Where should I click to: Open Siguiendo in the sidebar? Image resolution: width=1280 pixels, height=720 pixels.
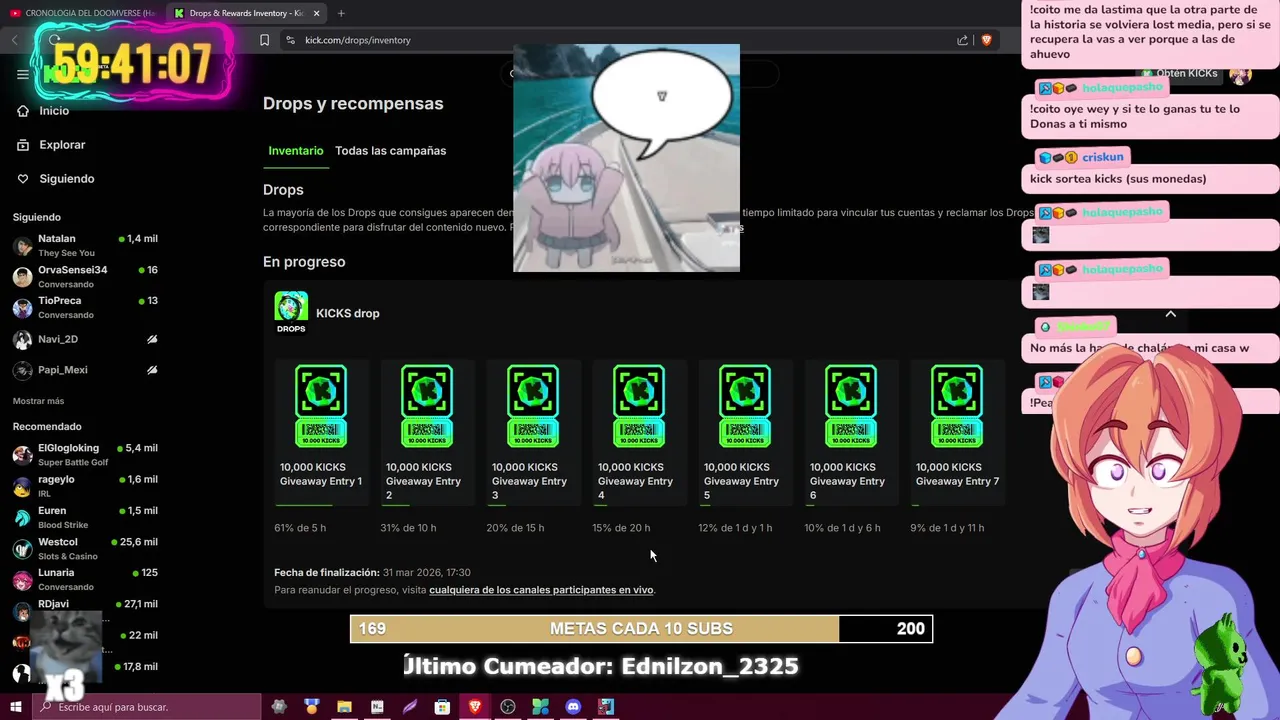[56, 179]
